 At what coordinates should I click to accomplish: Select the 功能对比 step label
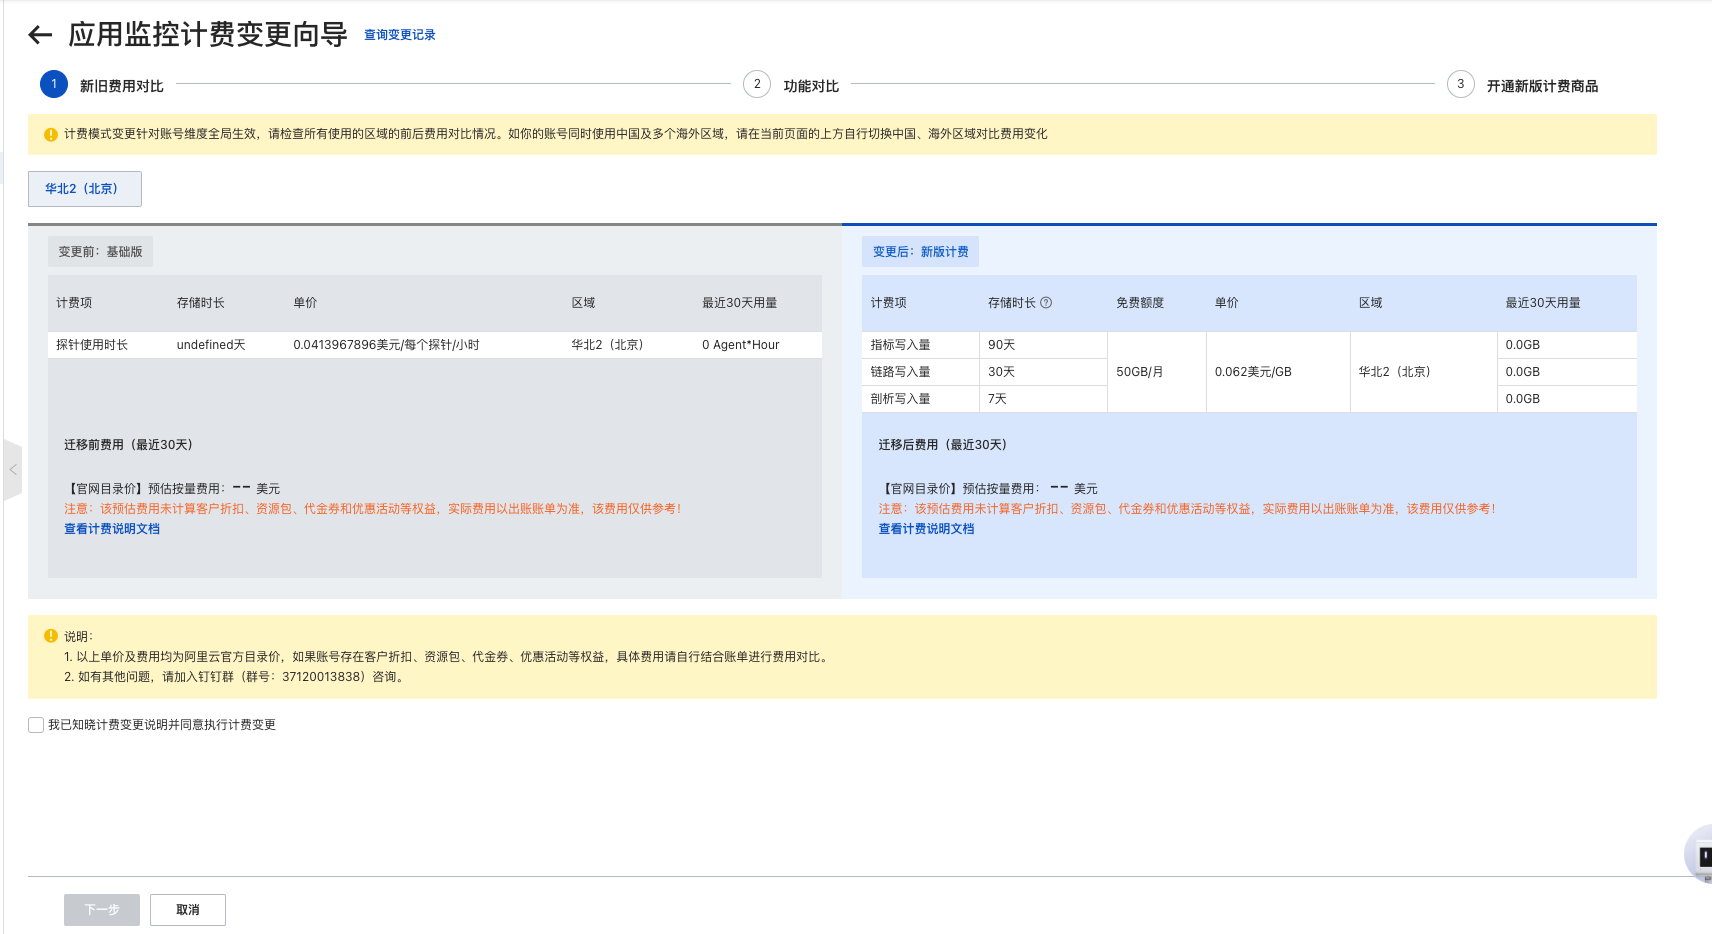(811, 86)
